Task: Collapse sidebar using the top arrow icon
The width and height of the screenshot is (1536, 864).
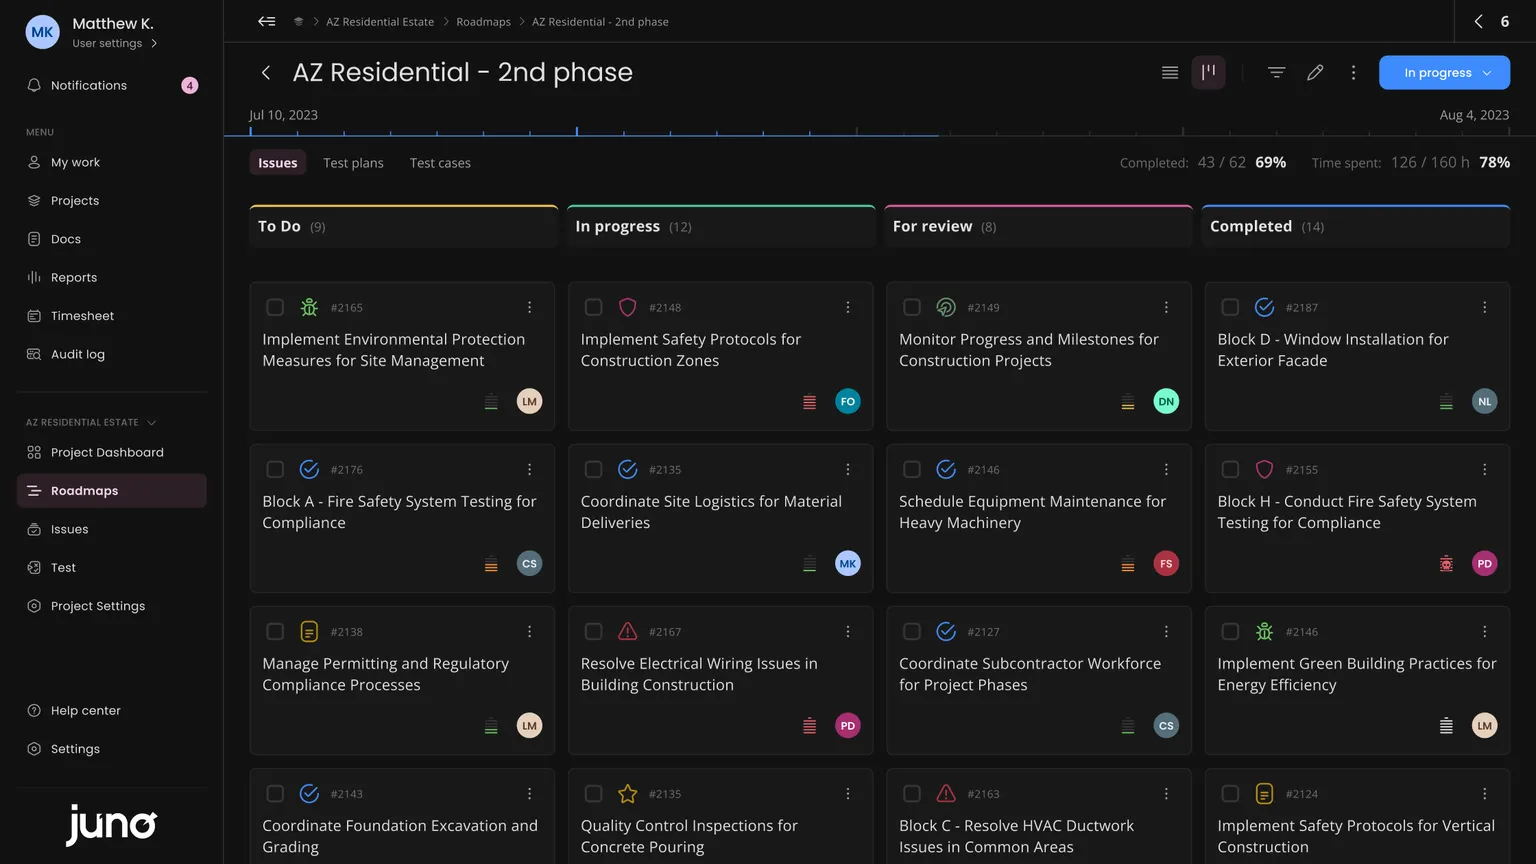Action: click(266, 21)
